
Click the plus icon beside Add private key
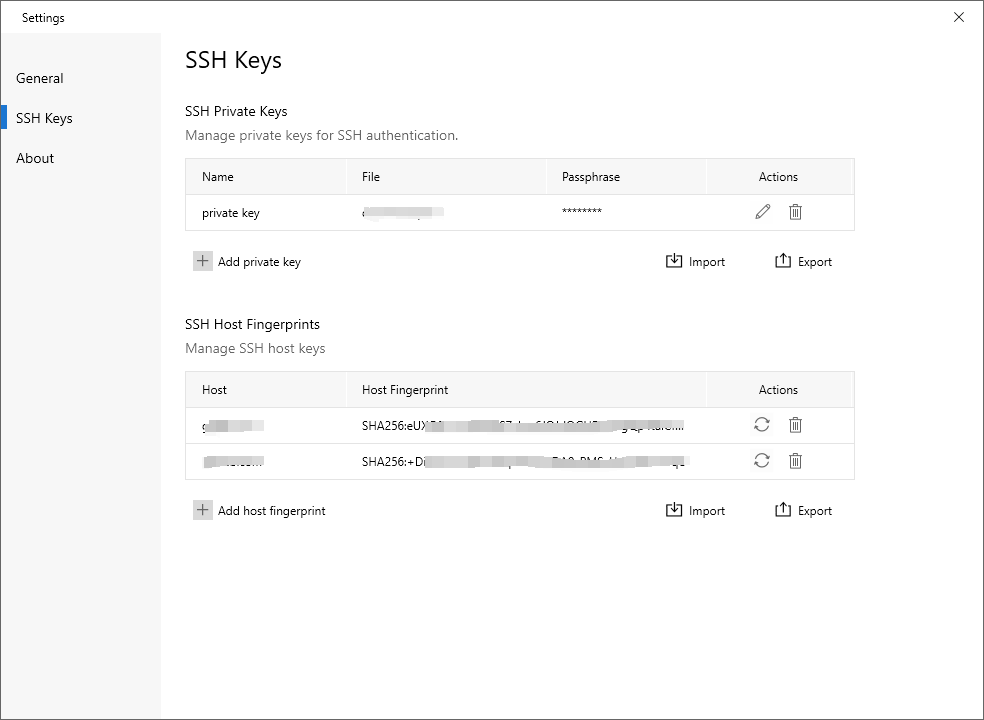pyautogui.click(x=203, y=260)
